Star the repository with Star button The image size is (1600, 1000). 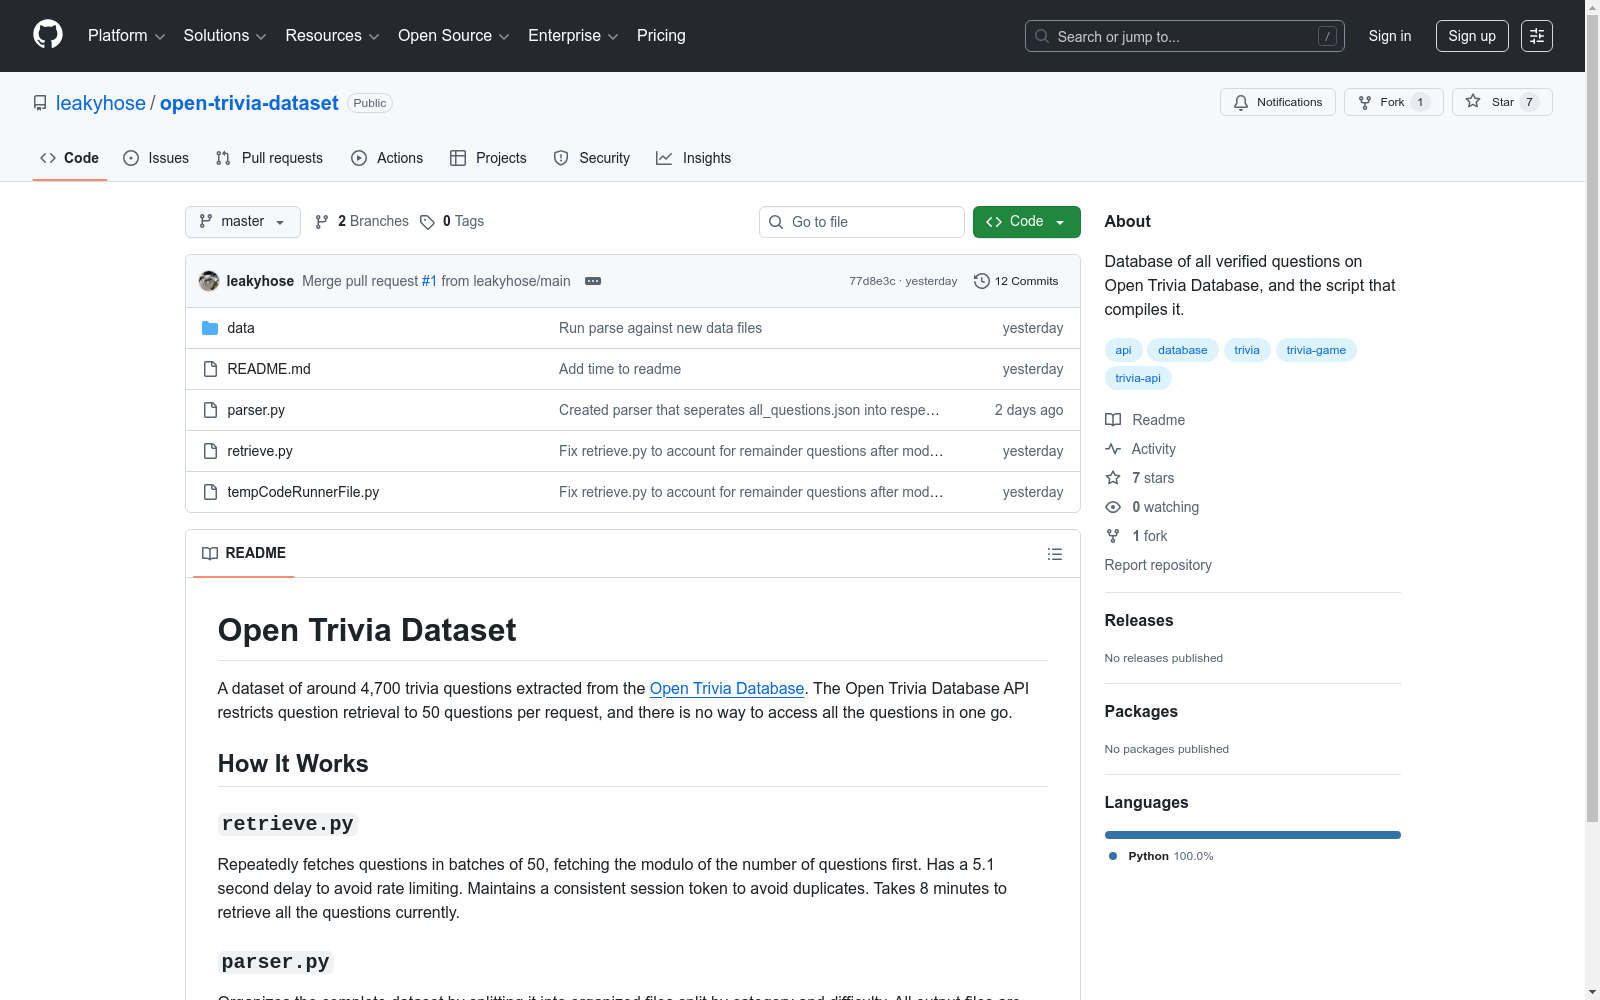tap(1502, 102)
